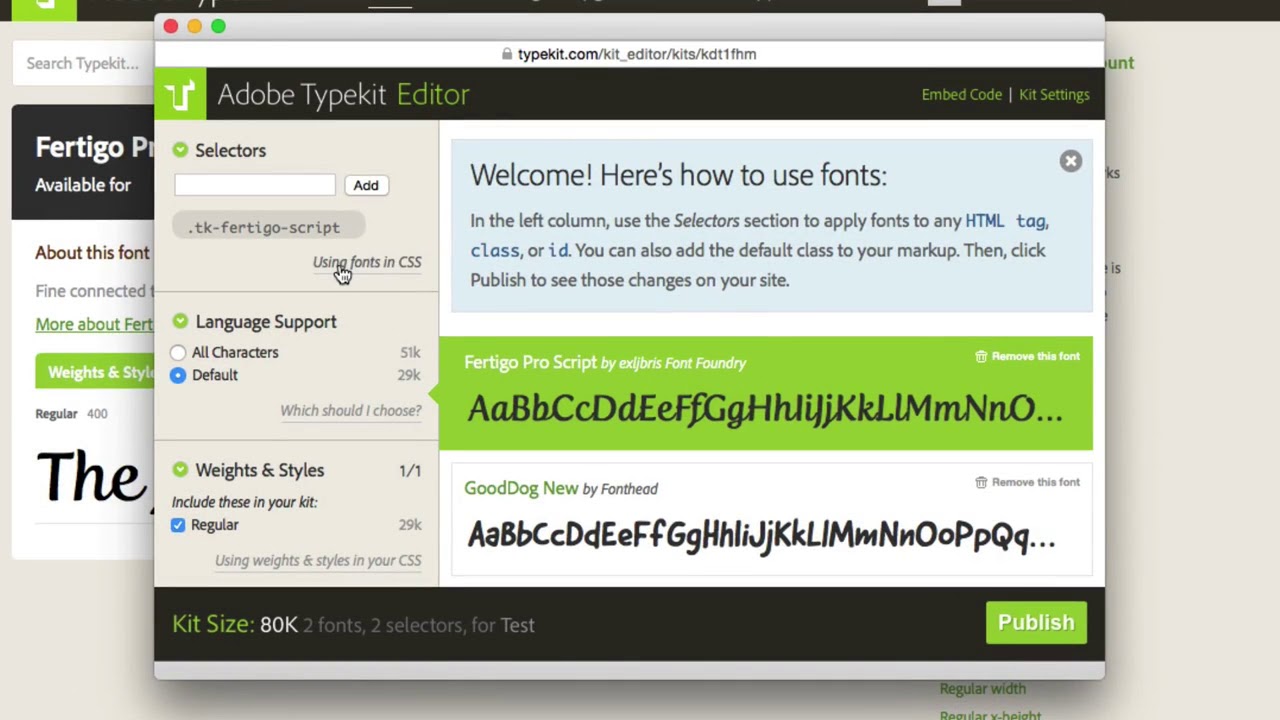This screenshot has height=720, width=1280.
Task: Click the Language Support heading
Action: pyautogui.click(x=266, y=321)
